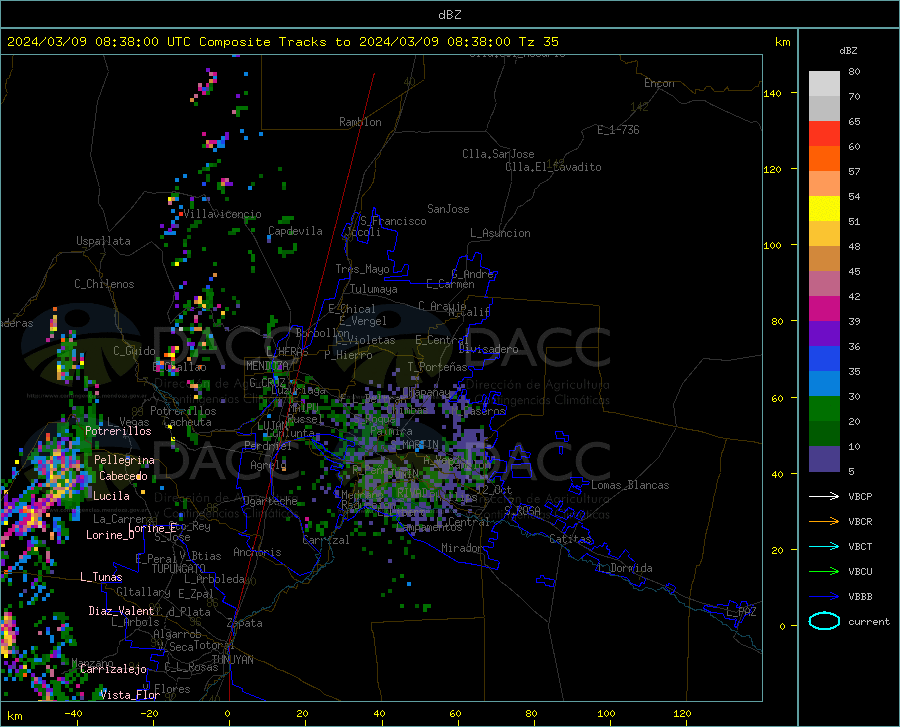Viewport: 900px width, 727px height.
Task: Click the 'Vista_Flor' map label
Action: point(130,695)
